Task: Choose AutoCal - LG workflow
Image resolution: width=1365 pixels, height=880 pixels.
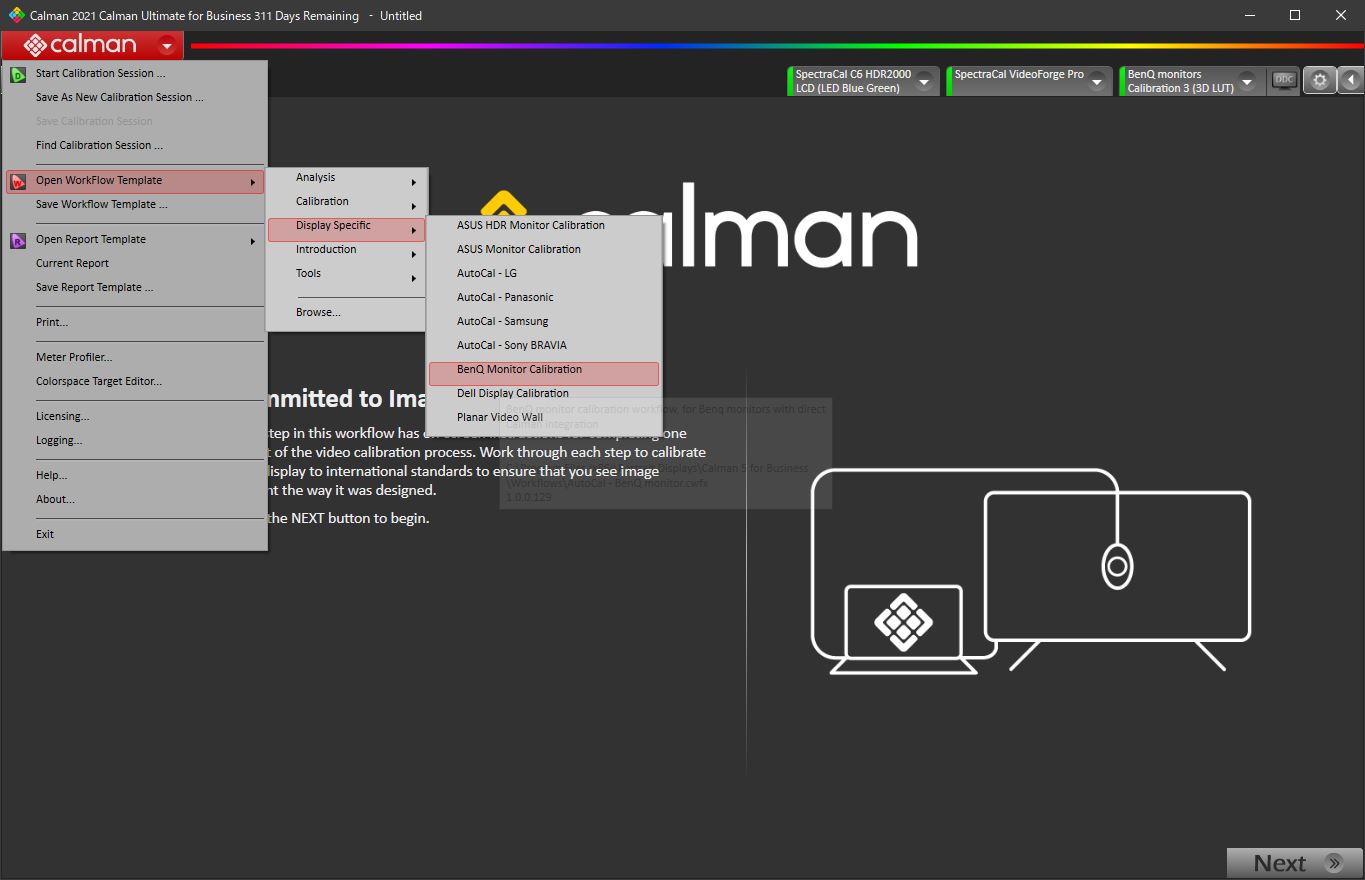Action: 544,273
